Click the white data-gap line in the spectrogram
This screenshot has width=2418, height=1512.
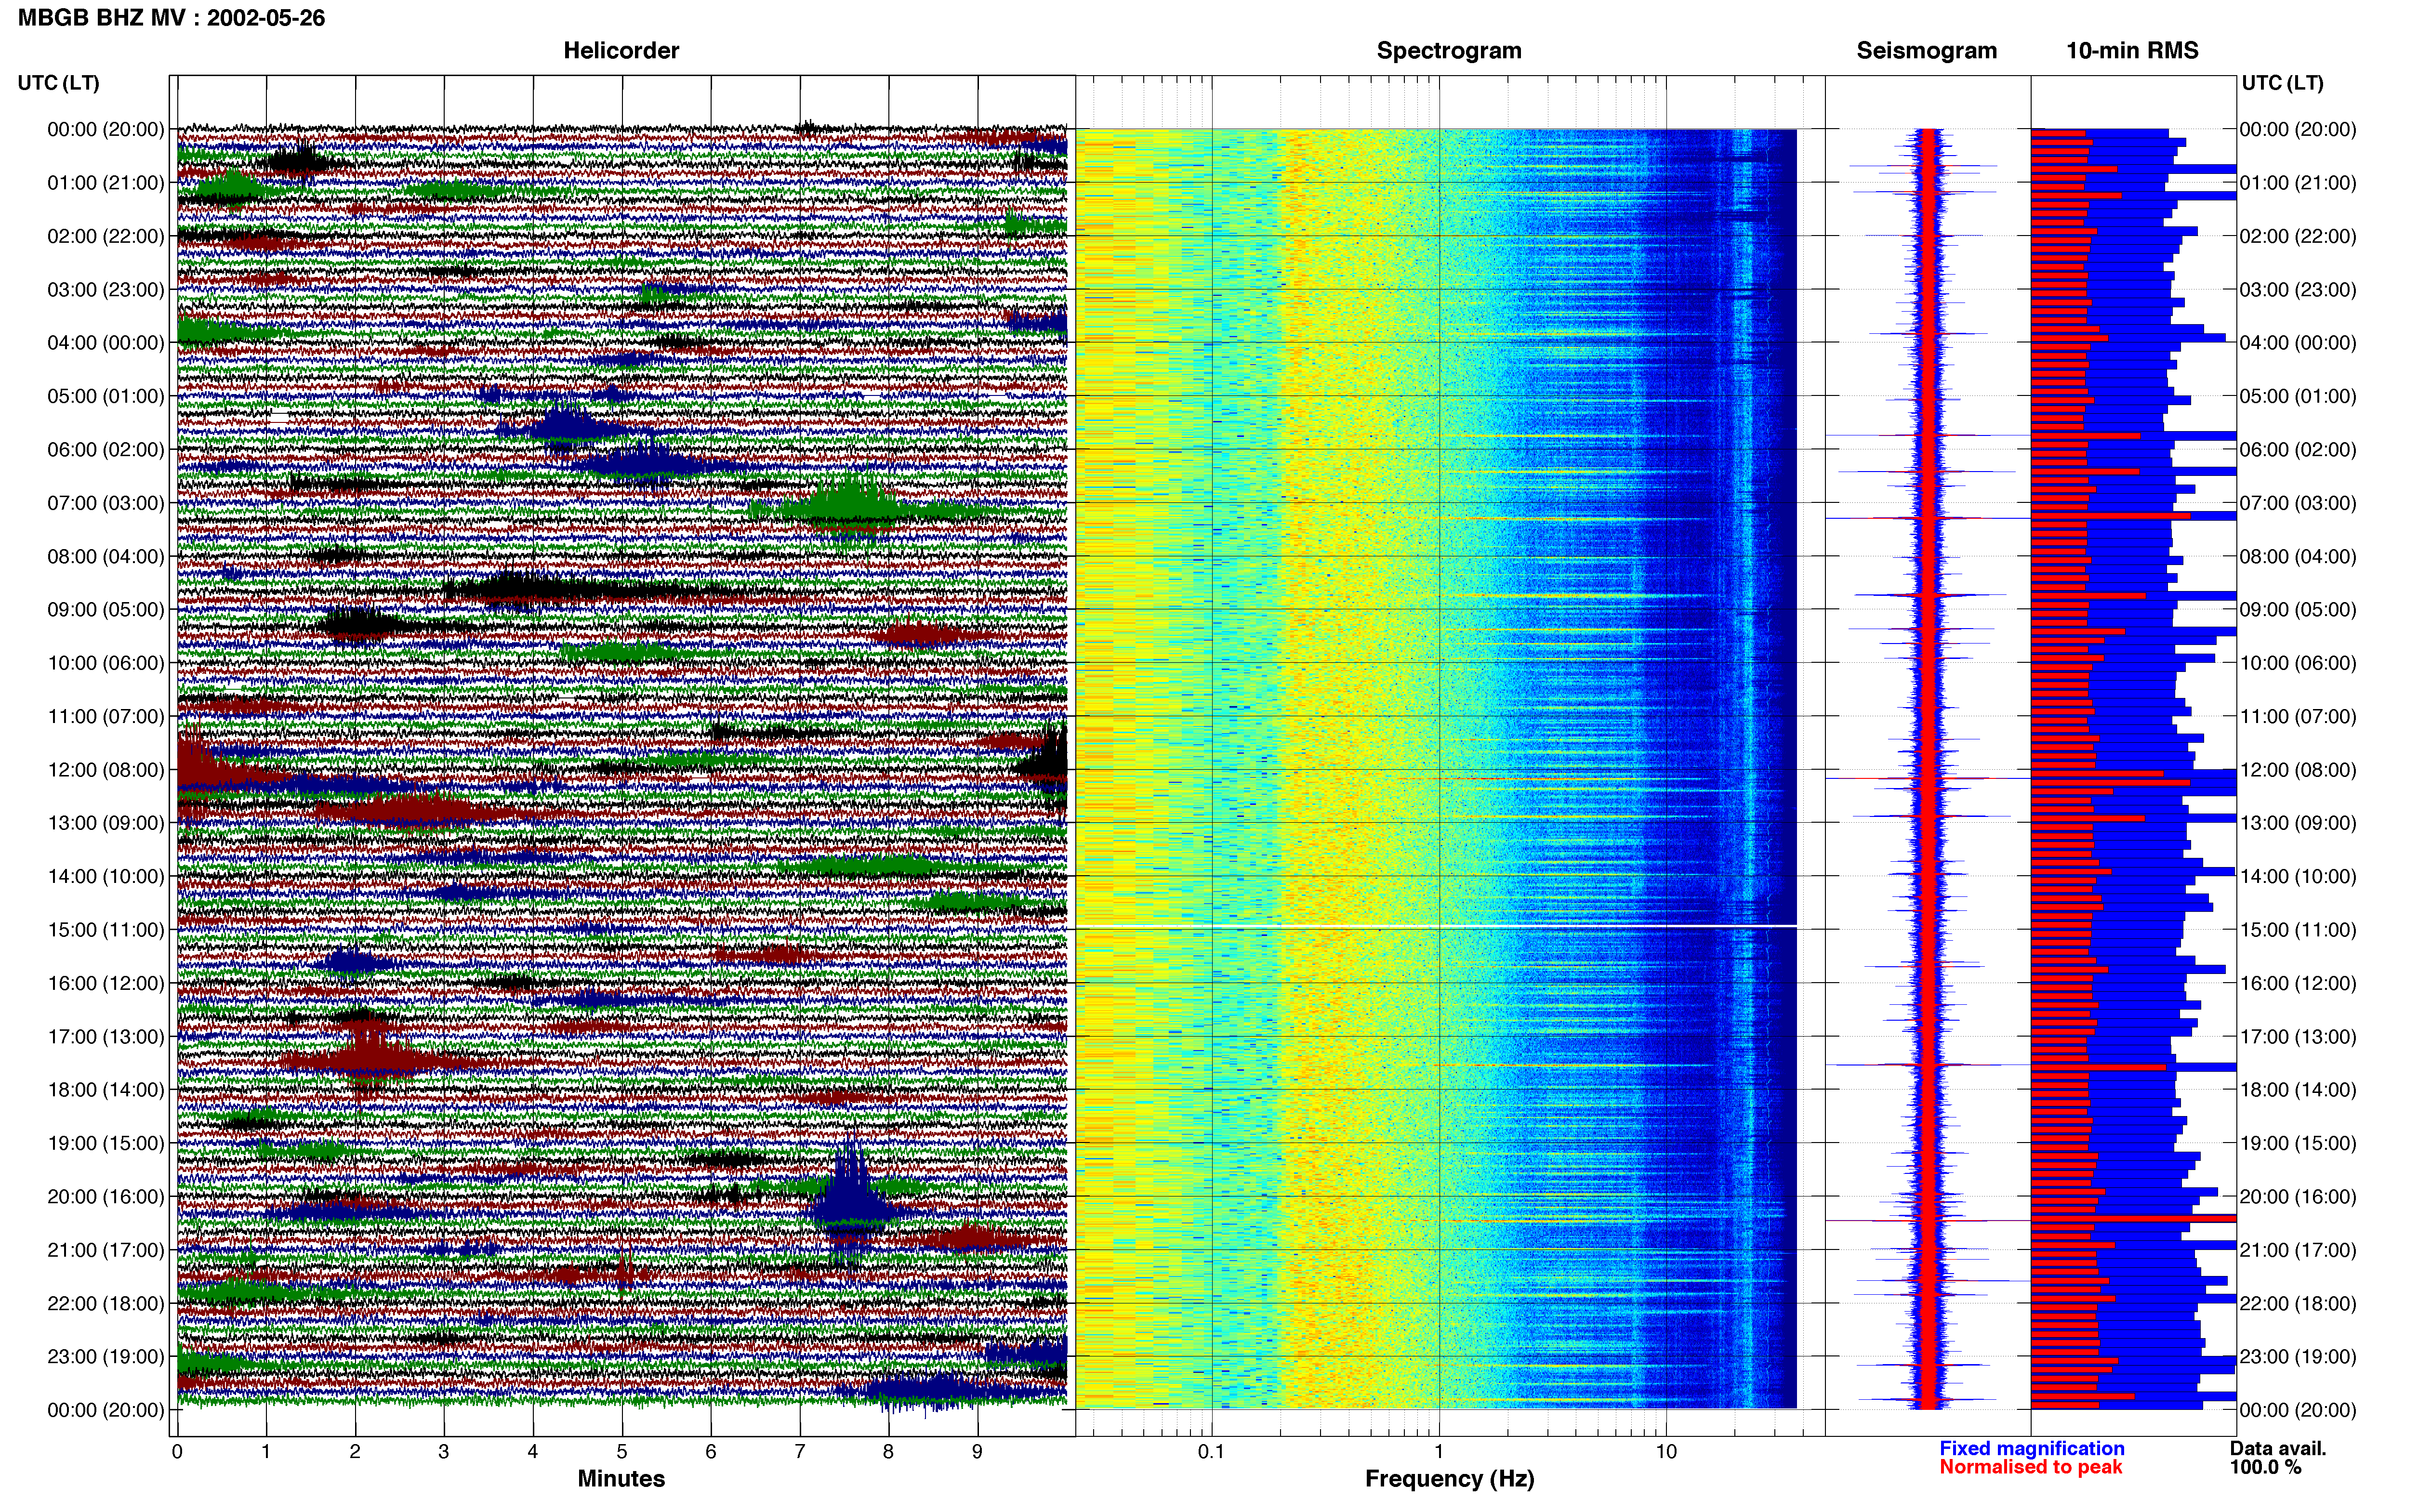[1436, 926]
